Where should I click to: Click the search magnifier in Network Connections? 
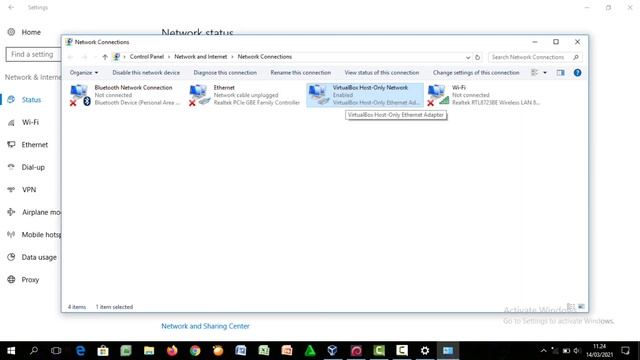click(576, 57)
